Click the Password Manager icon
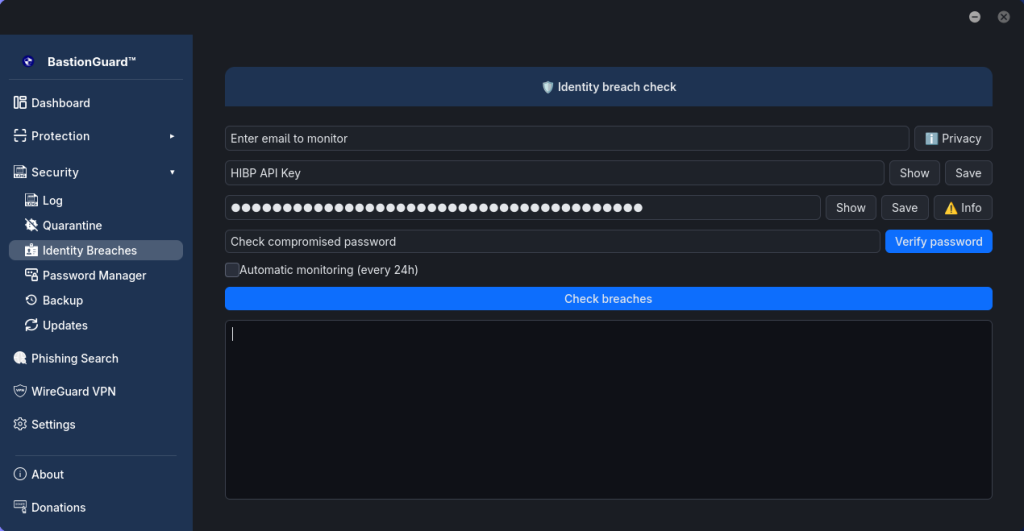Viewport: 1024px width, 531px height. tap(31, 275)
